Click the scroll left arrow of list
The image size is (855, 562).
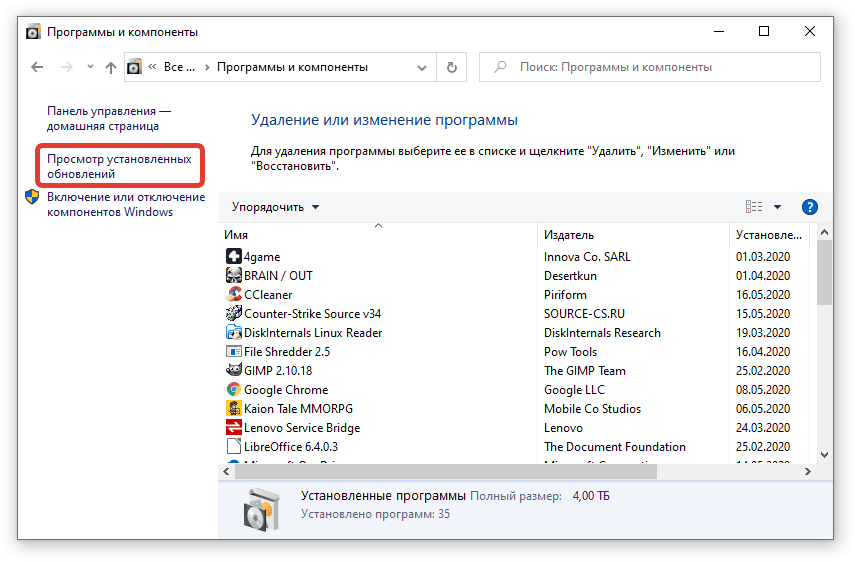[226, 472]
